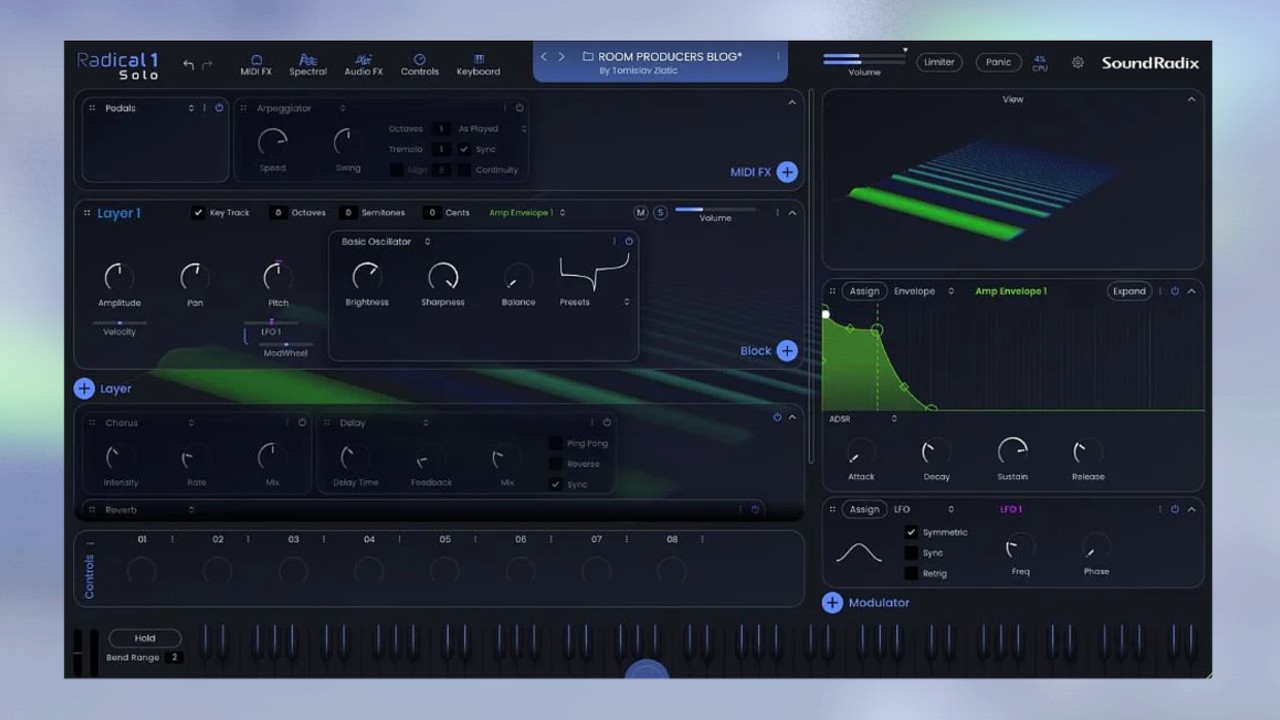Open the Control 01 three-dot menu
The height and width of the screenshot is (720, 1280).
[x=172, y=539]
